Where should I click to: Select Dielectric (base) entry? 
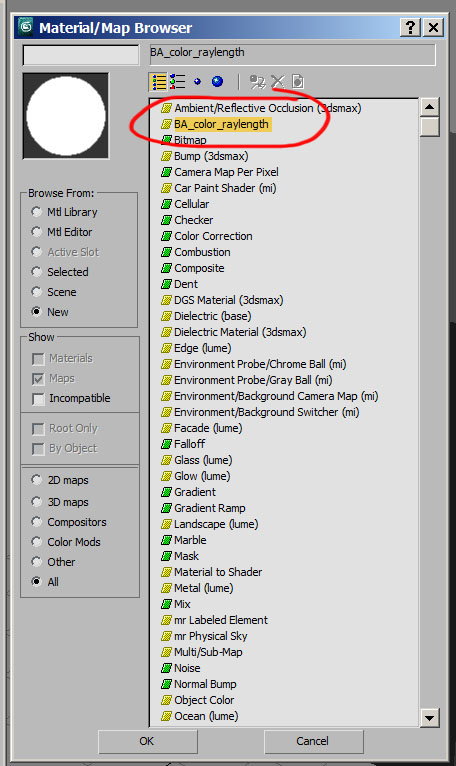(x=213, y=316)
